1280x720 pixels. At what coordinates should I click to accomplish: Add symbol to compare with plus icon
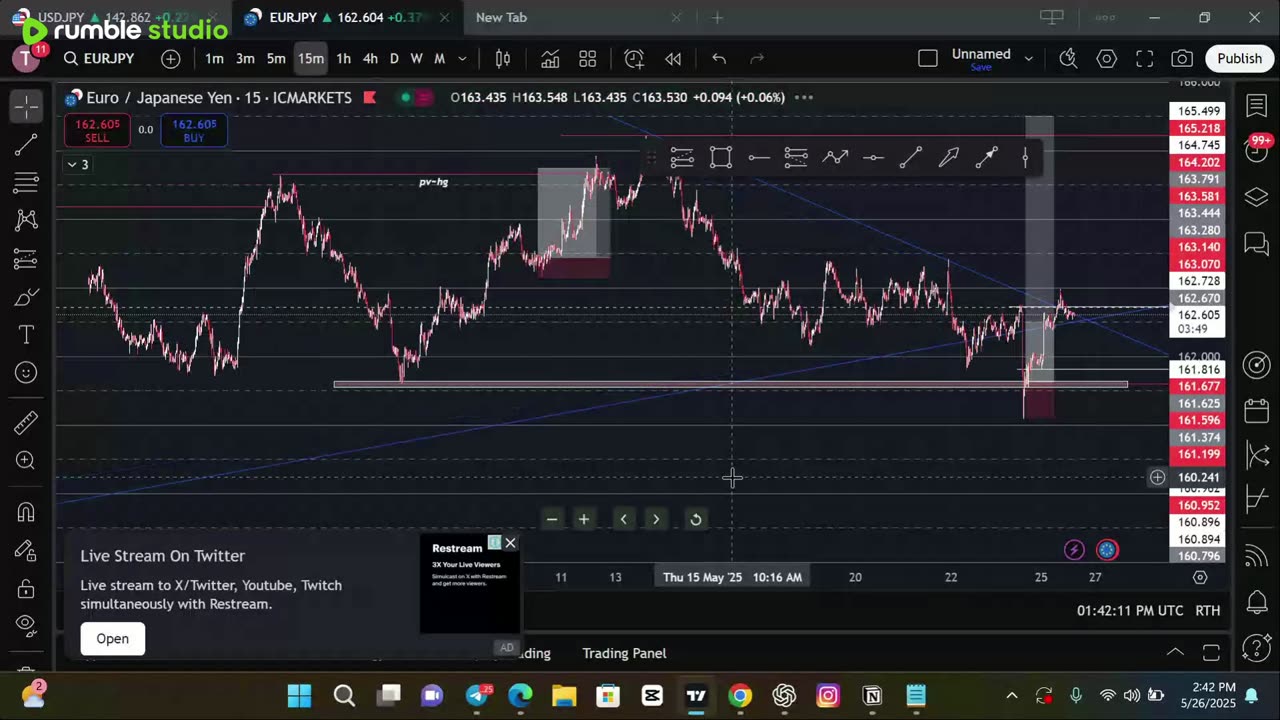(171, 59)
